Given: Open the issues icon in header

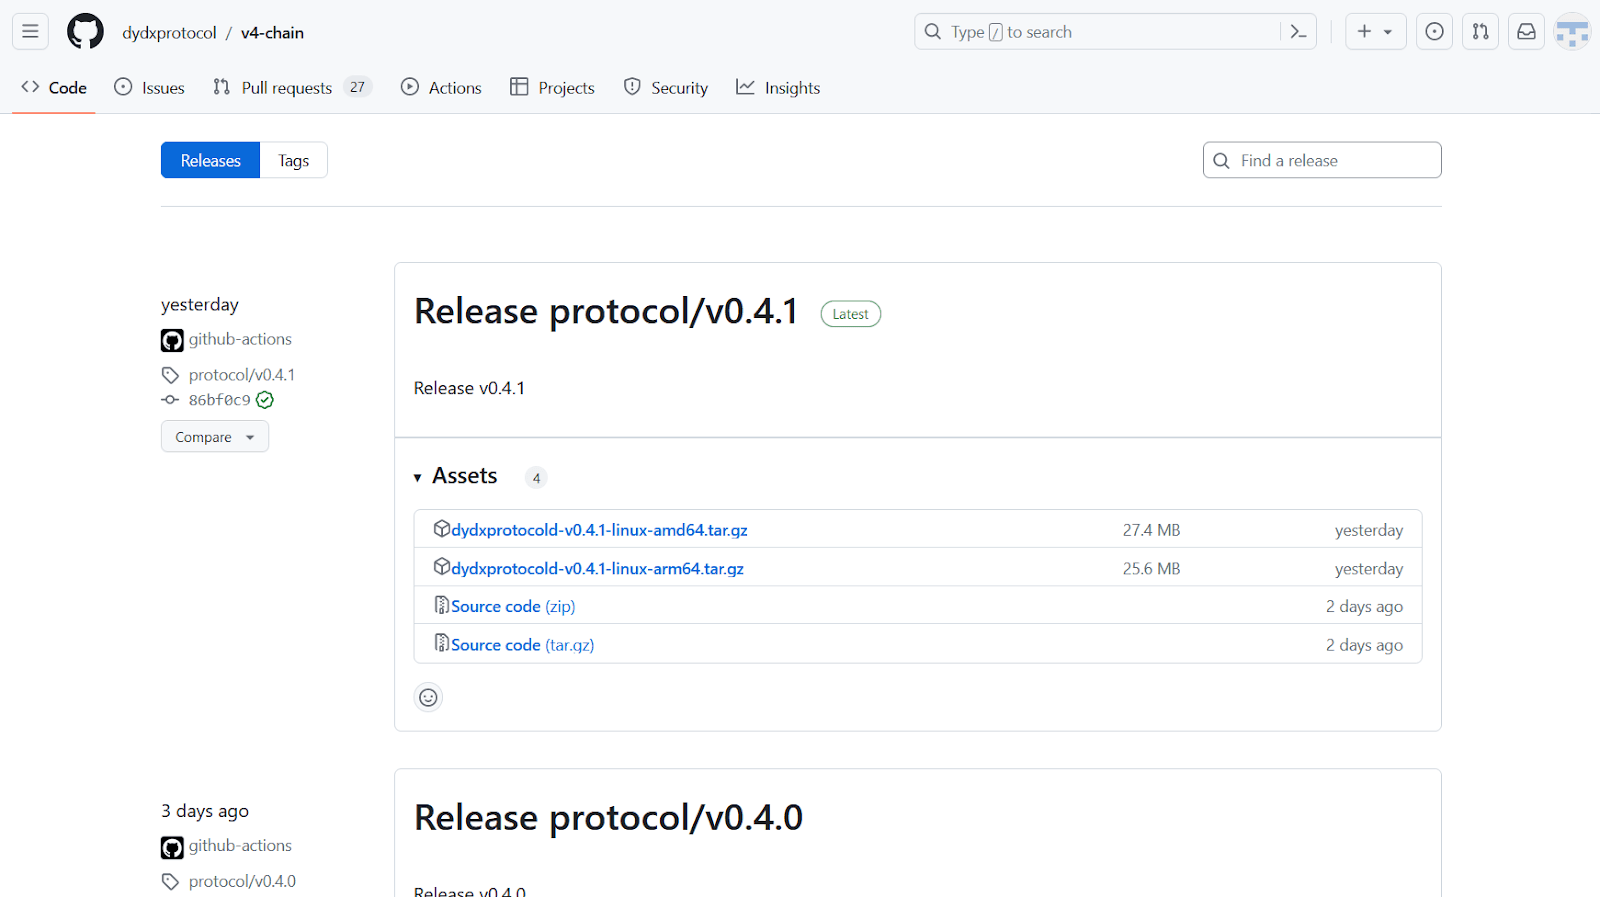Looking at the screenshot, I should pyautogui.click(x=1434, y=32).
